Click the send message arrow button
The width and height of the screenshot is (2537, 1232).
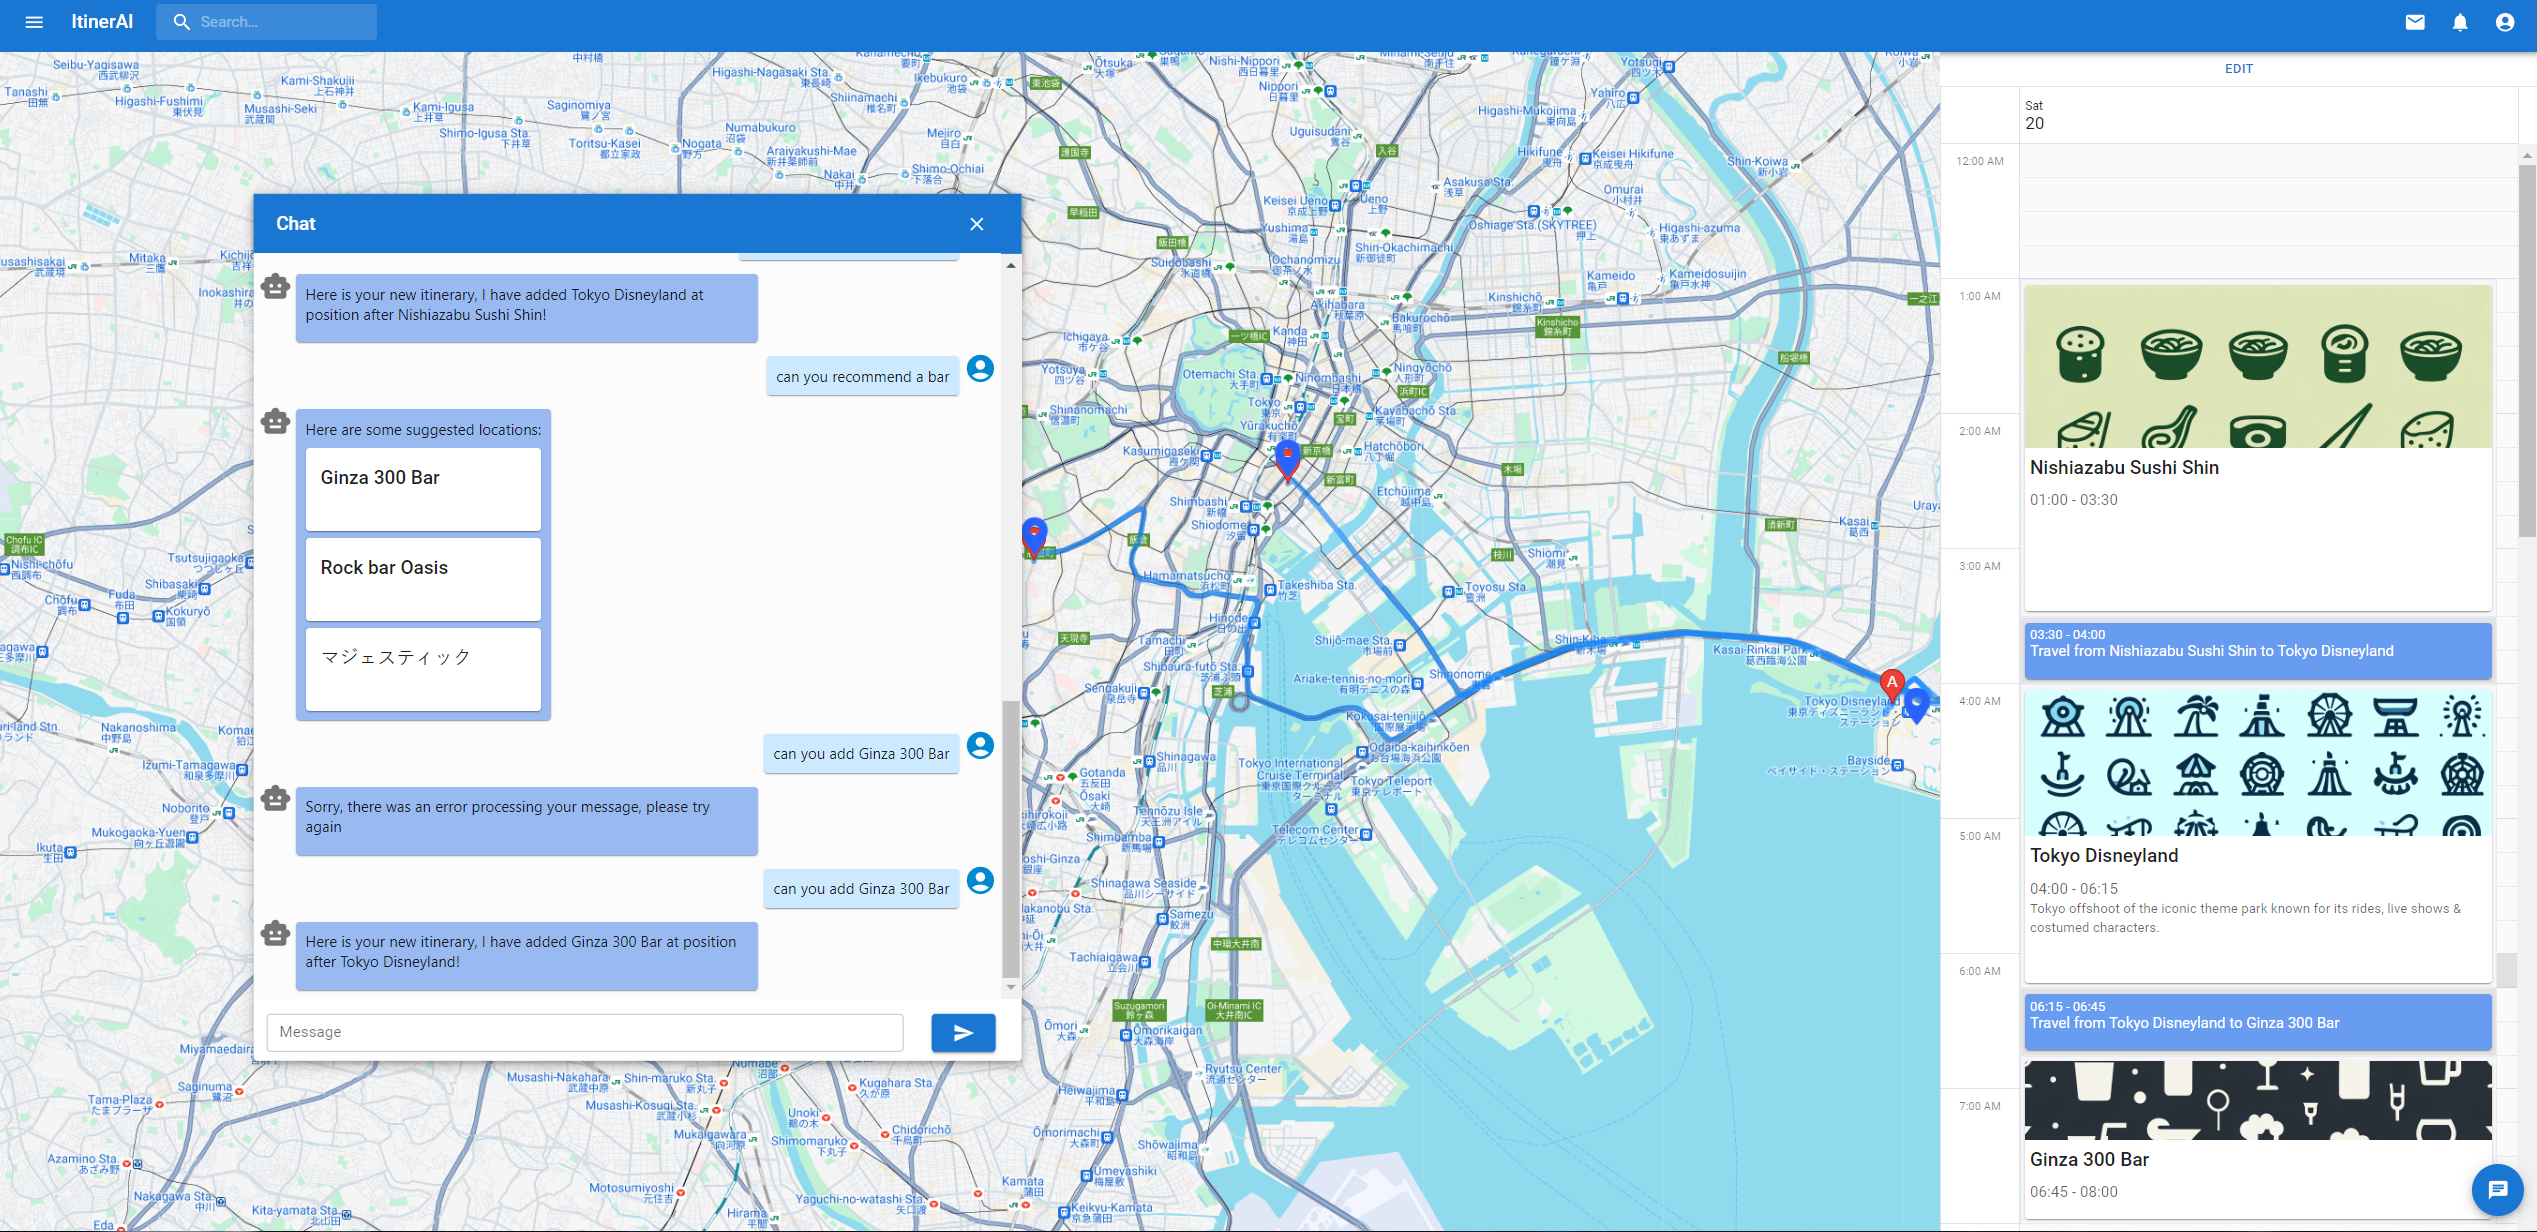[962, 1033]
